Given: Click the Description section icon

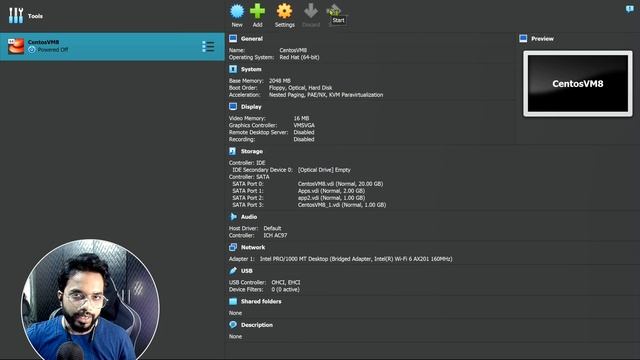Looking at the screenshot, I should [233, 324].
